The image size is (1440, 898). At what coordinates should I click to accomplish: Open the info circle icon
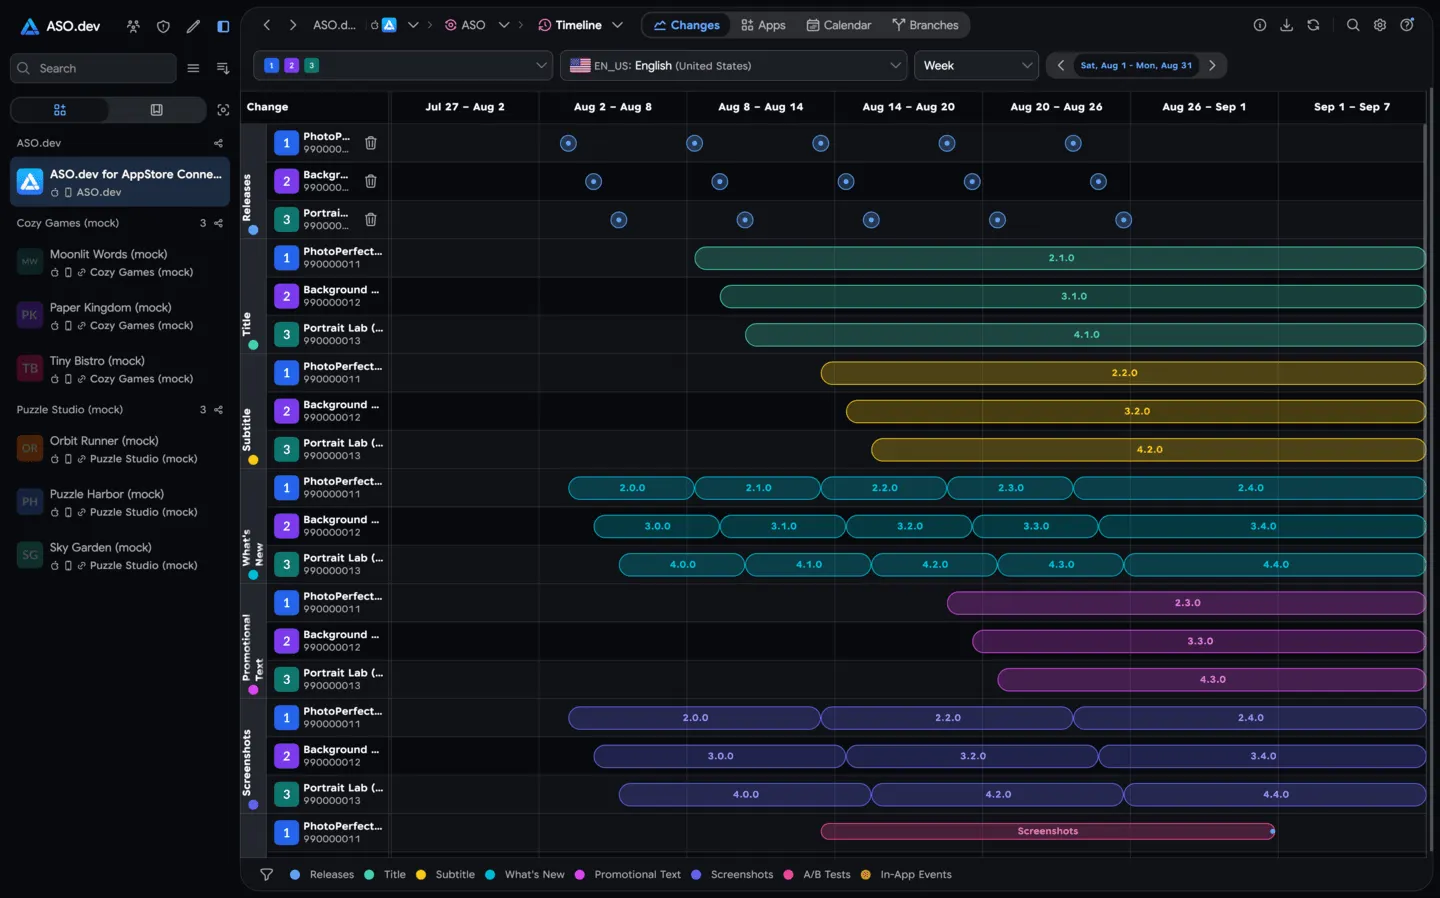click(x=1260, y=25)
